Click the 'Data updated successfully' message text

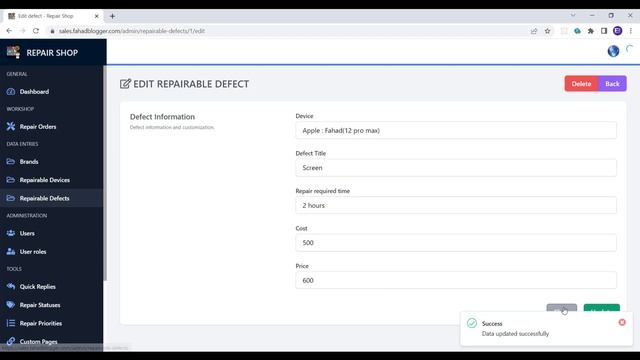point(515,333)
